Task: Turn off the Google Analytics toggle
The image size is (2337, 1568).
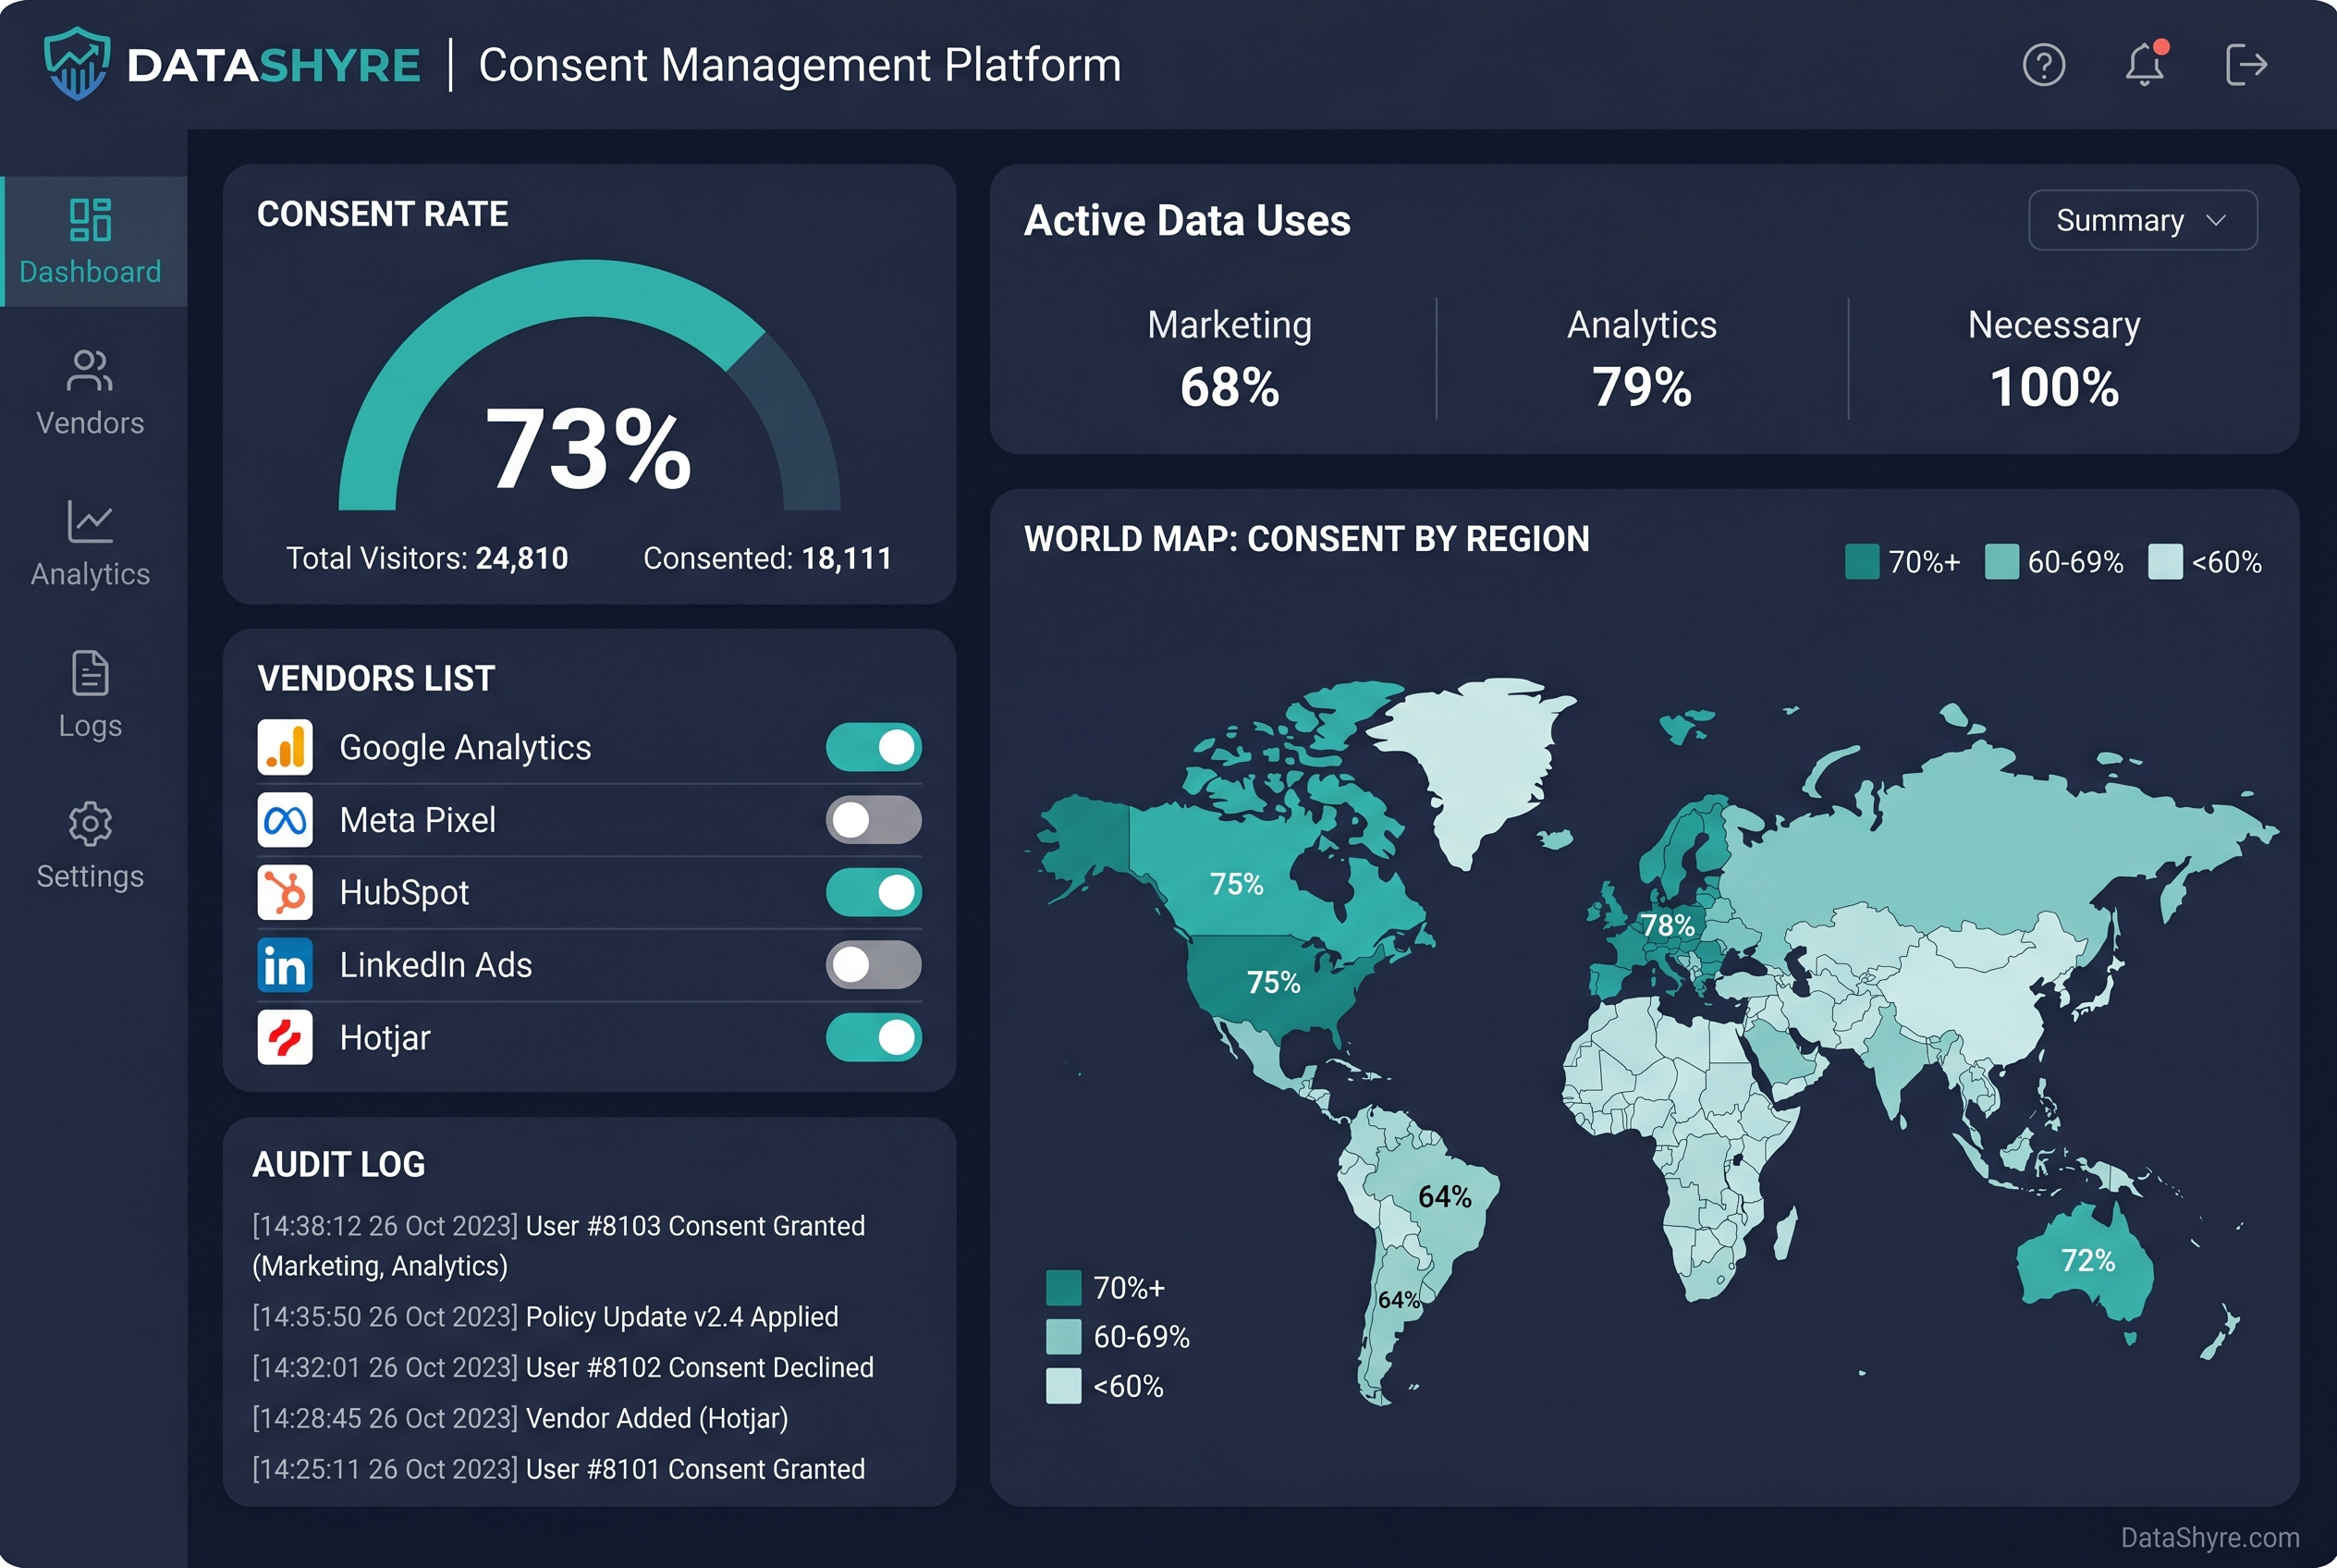Action: click(873, 747)
